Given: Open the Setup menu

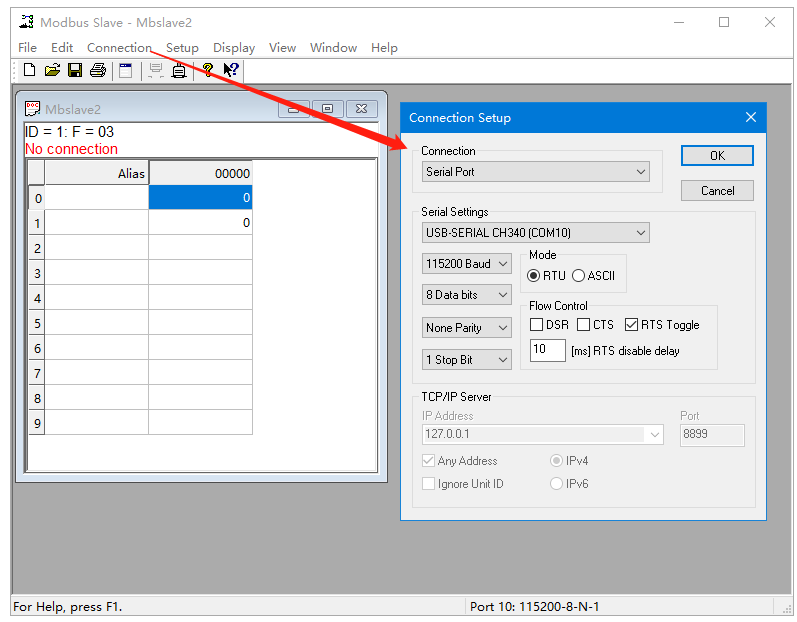Looking at the screenshot, I should [x=182, y=48].
